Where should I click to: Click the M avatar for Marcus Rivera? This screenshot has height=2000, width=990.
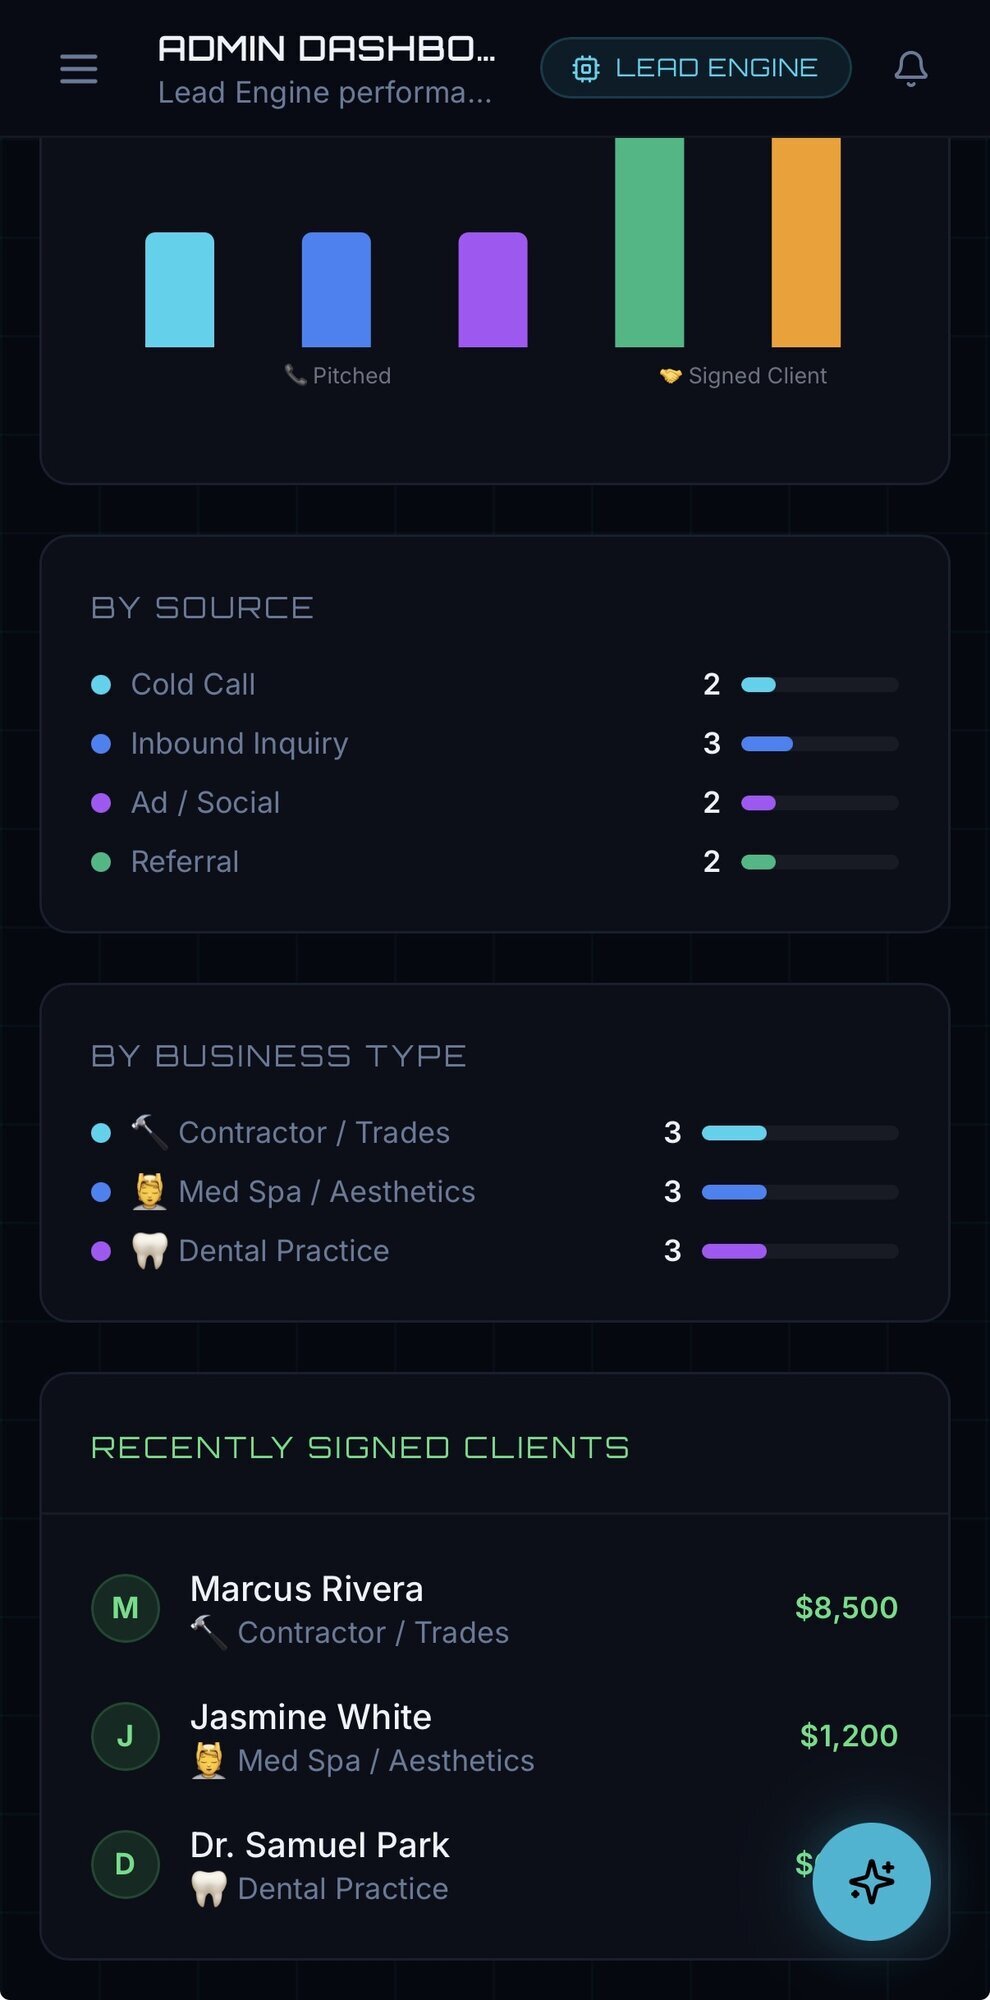click(125, 1608)
